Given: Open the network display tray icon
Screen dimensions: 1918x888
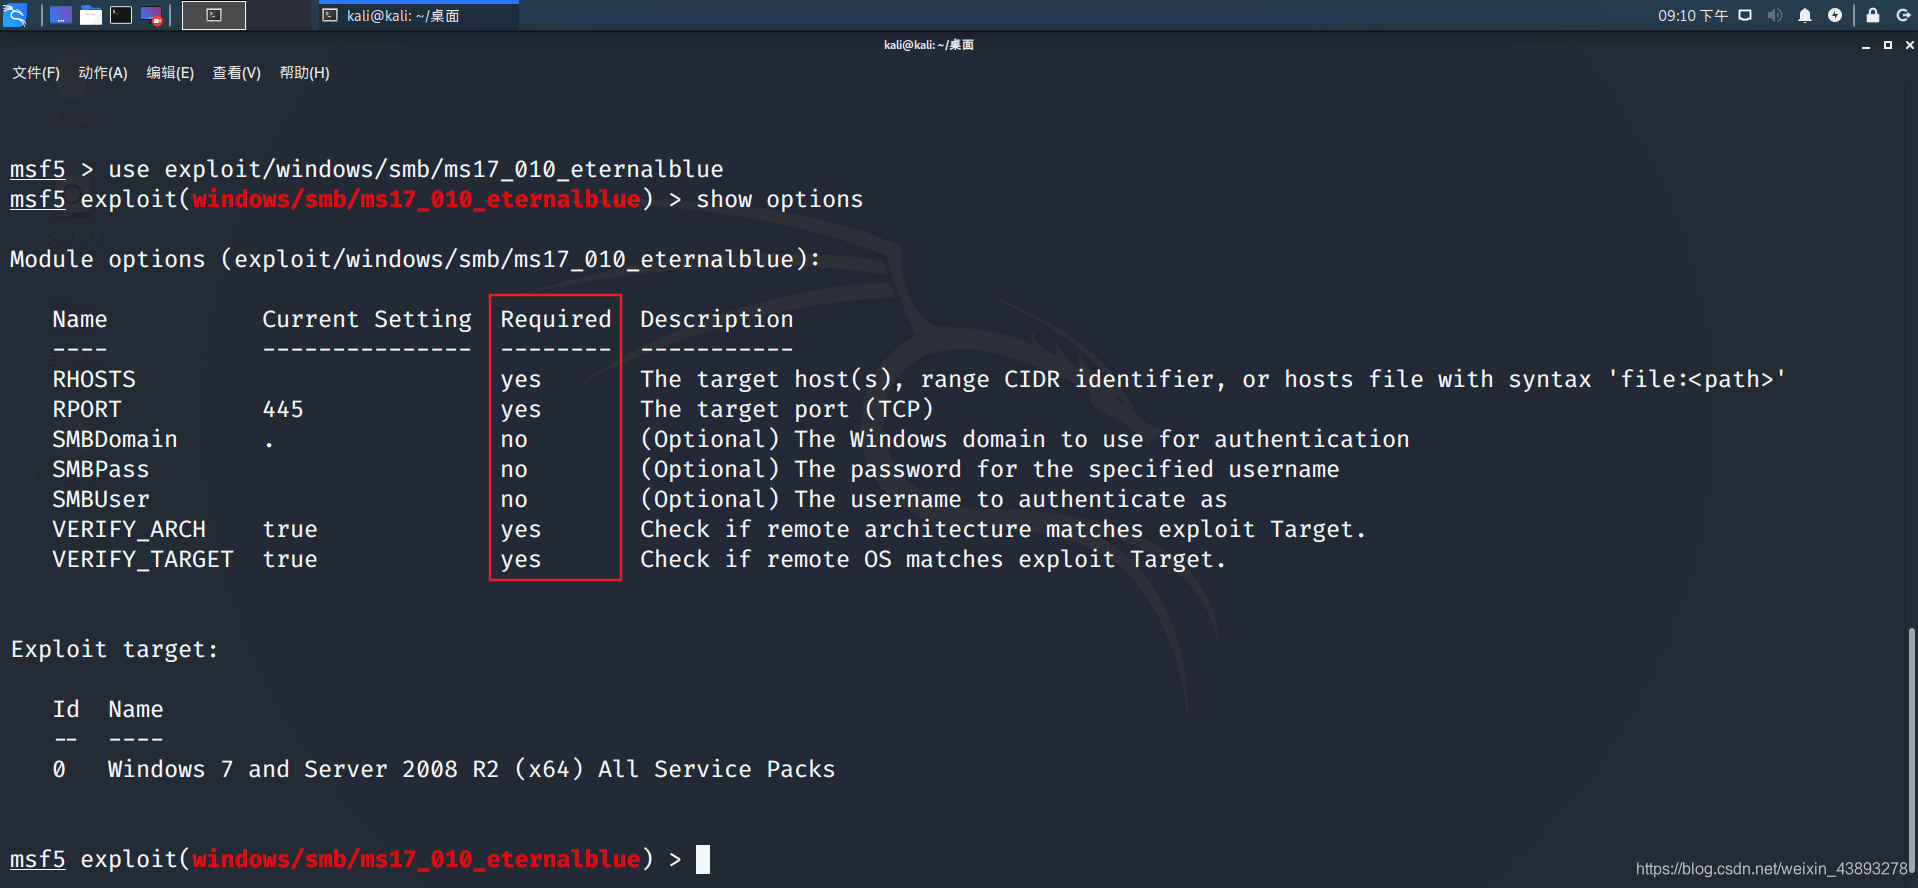Looking at the screenshot, I should (x=1745, y=15).
